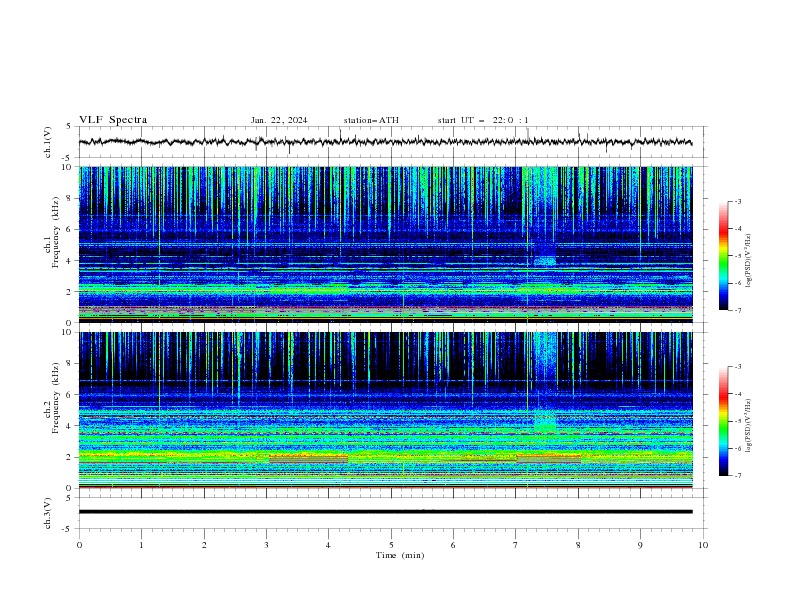792x612 pixels.
Task: Click the ch.1 voltage waveform trace
Action: pos(385,142)
